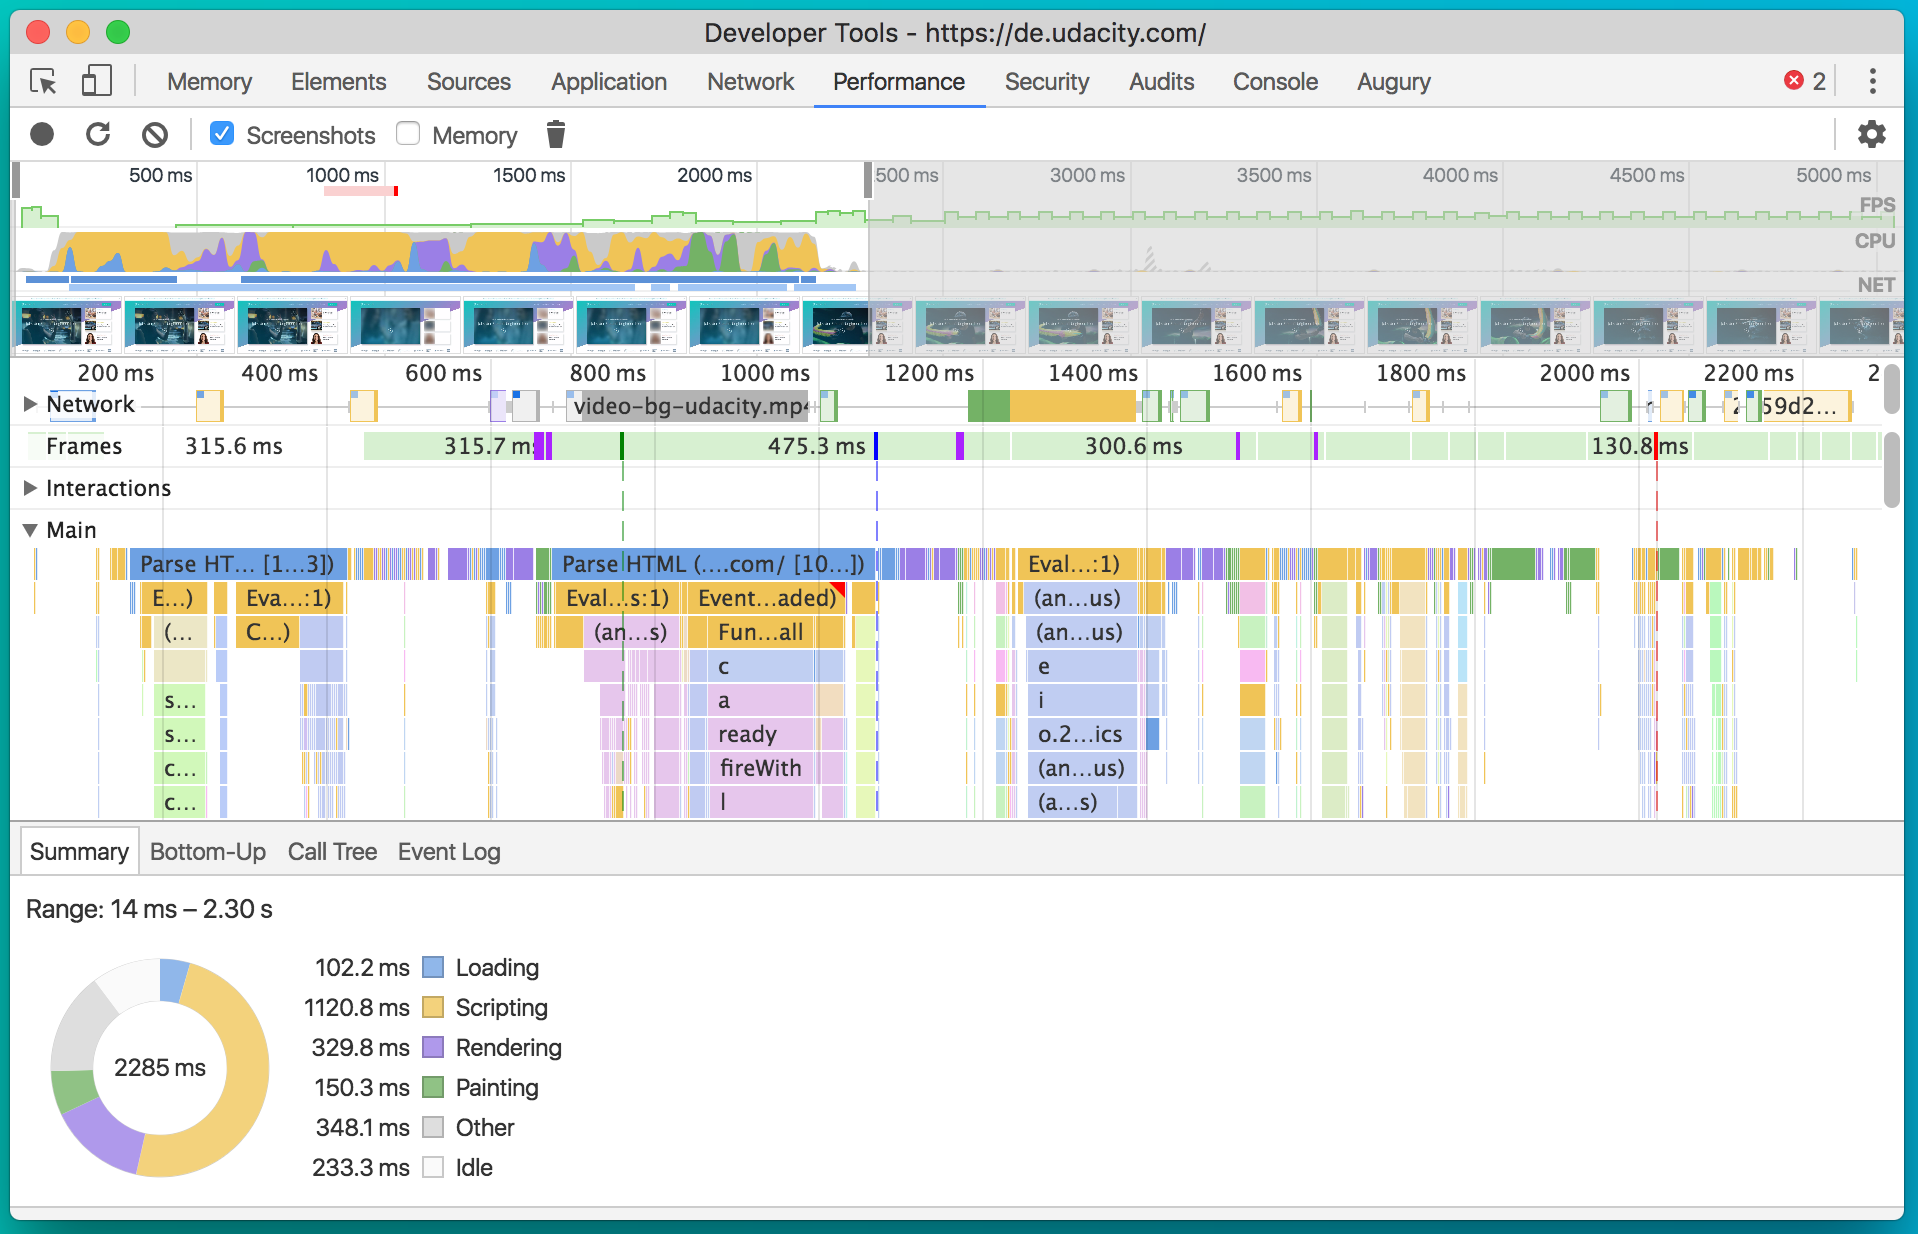Toggle the device toolbar icon
Viewport: 1918px width, 1234px height.
[x=96, y=81]
